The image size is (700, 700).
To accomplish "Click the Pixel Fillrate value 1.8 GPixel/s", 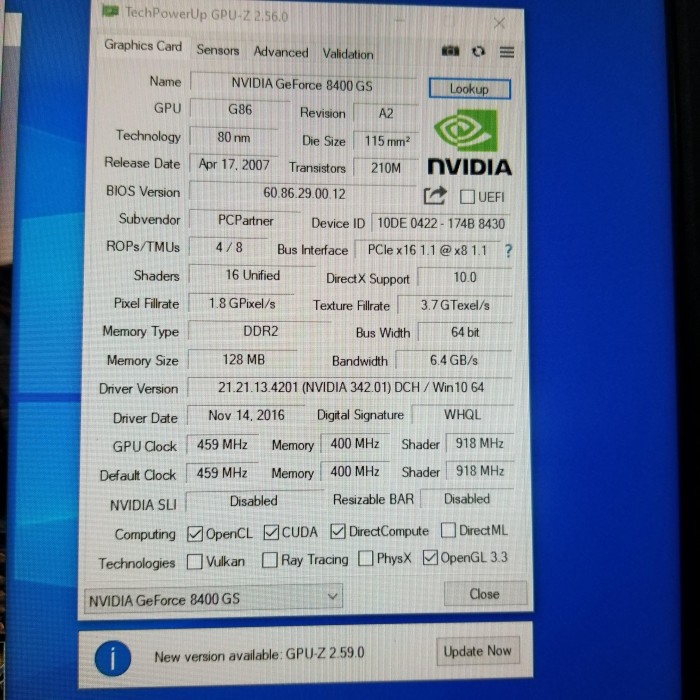I will 242,304.
